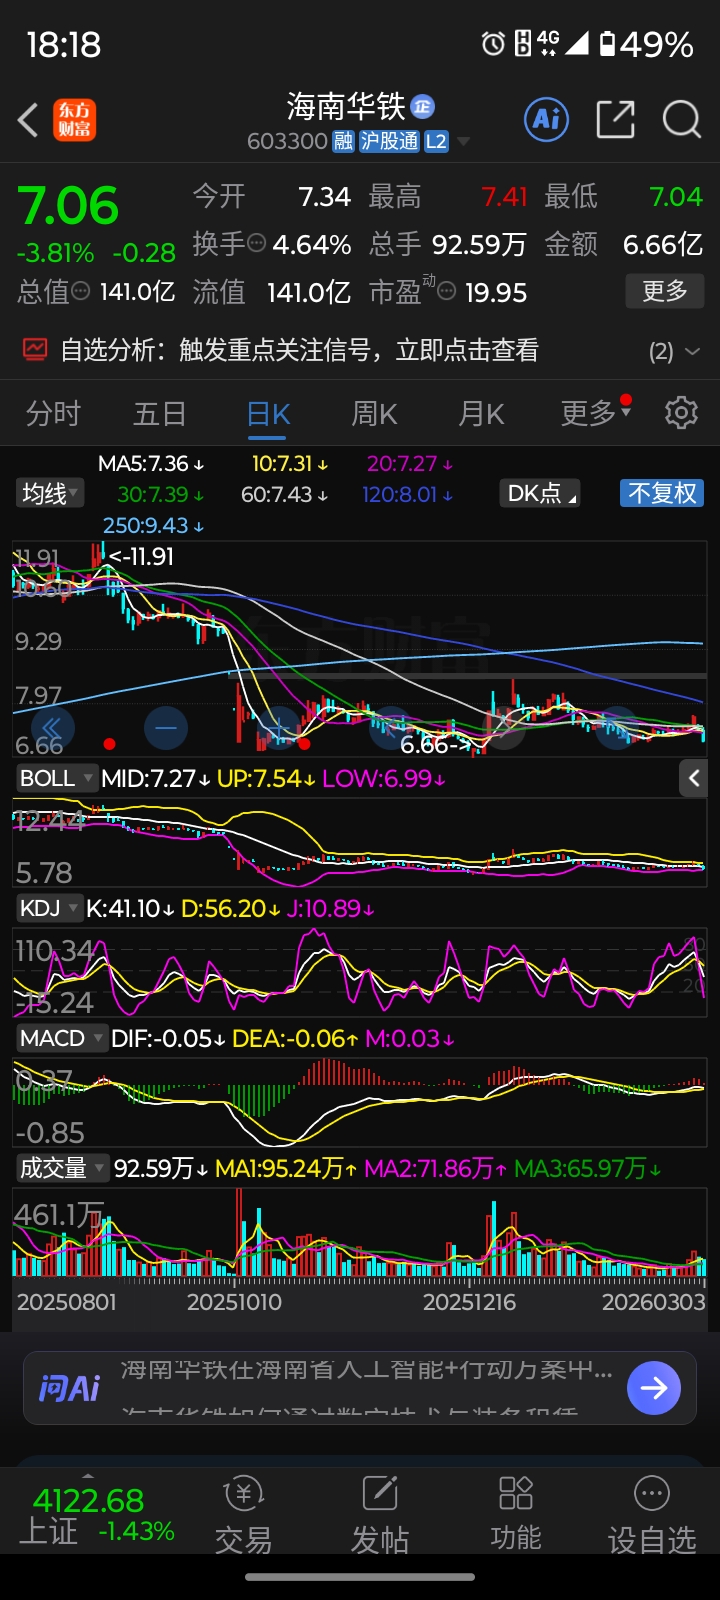Screen dimensions: 720x1600
Task: Toggle 不复权 adjustment button
Action: (662, 493)
